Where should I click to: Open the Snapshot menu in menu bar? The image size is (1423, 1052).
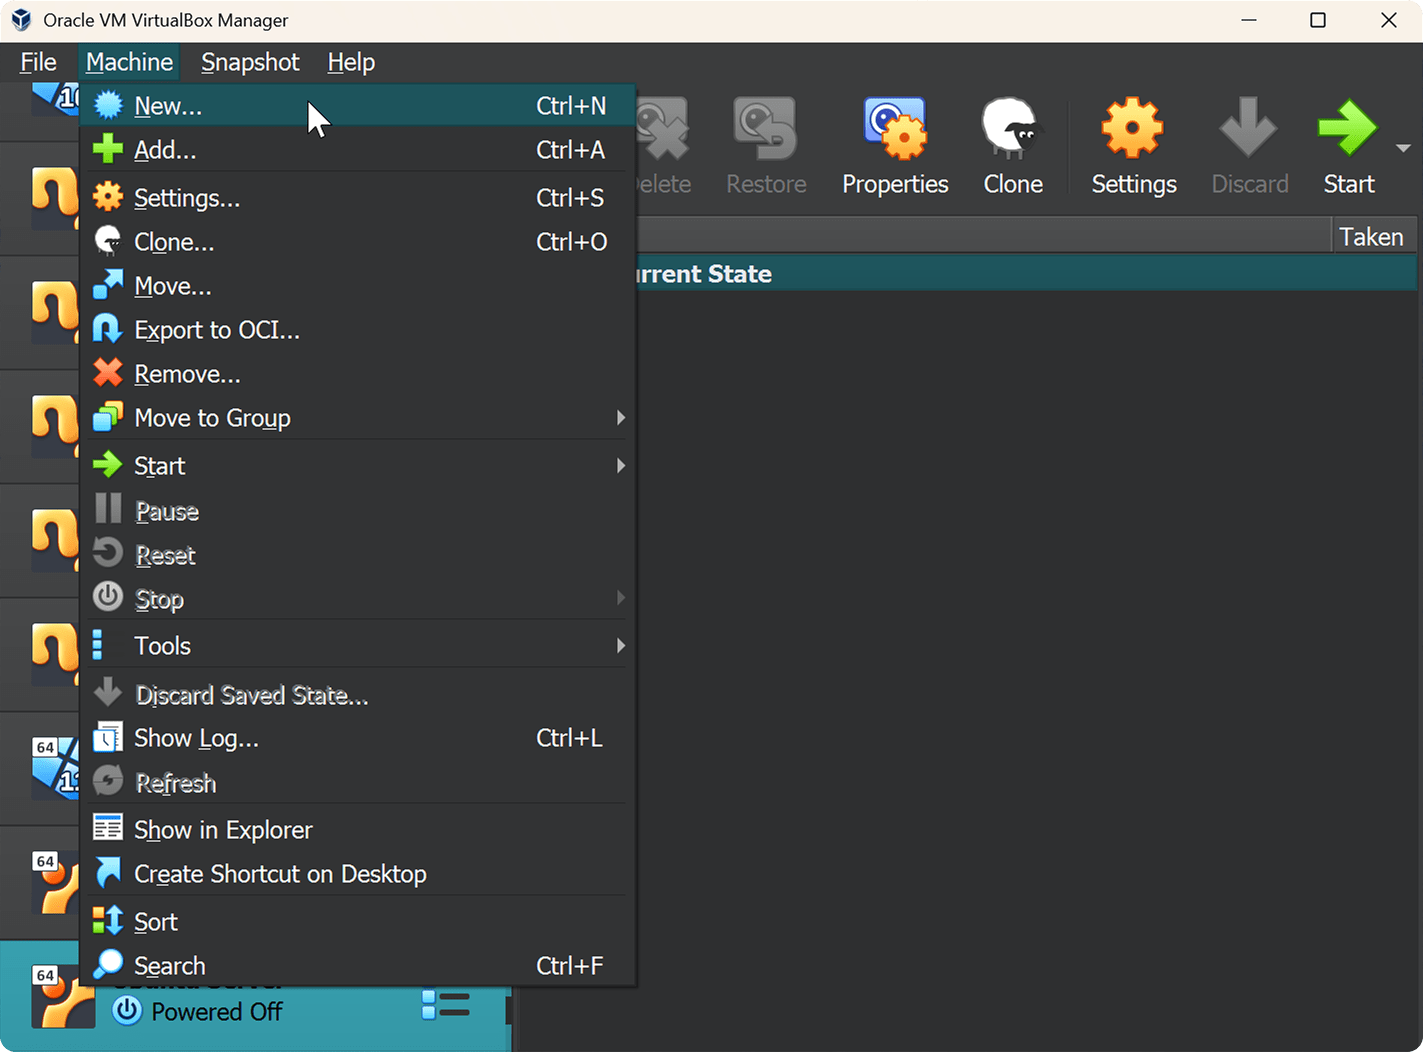(250, 62)
